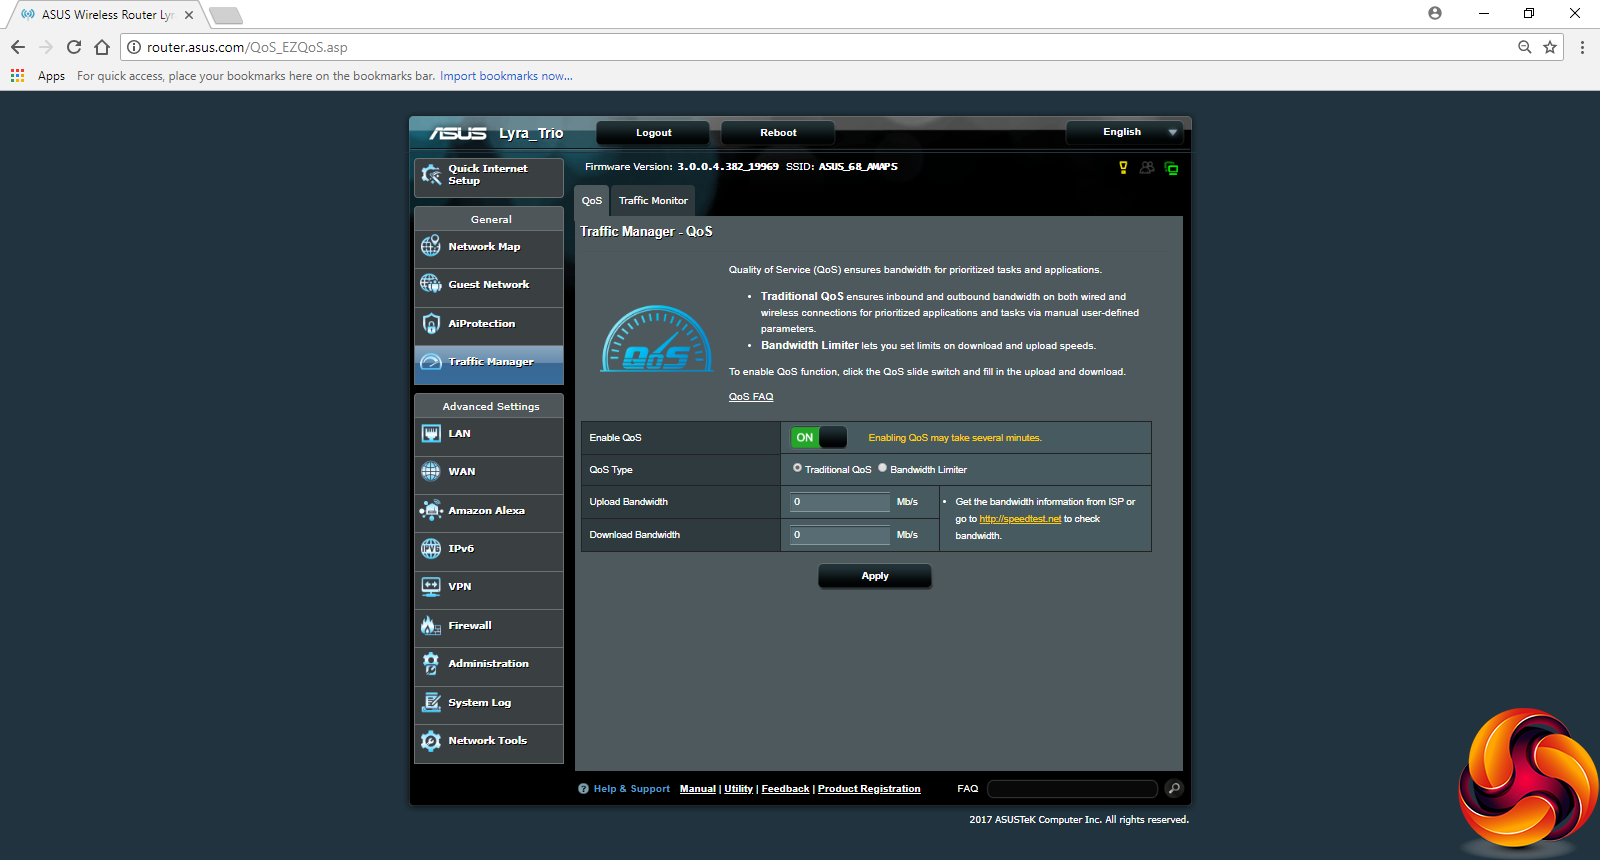Click the FAQ search magnifier icon
1600x860 pixels.
pos(1174,789)
